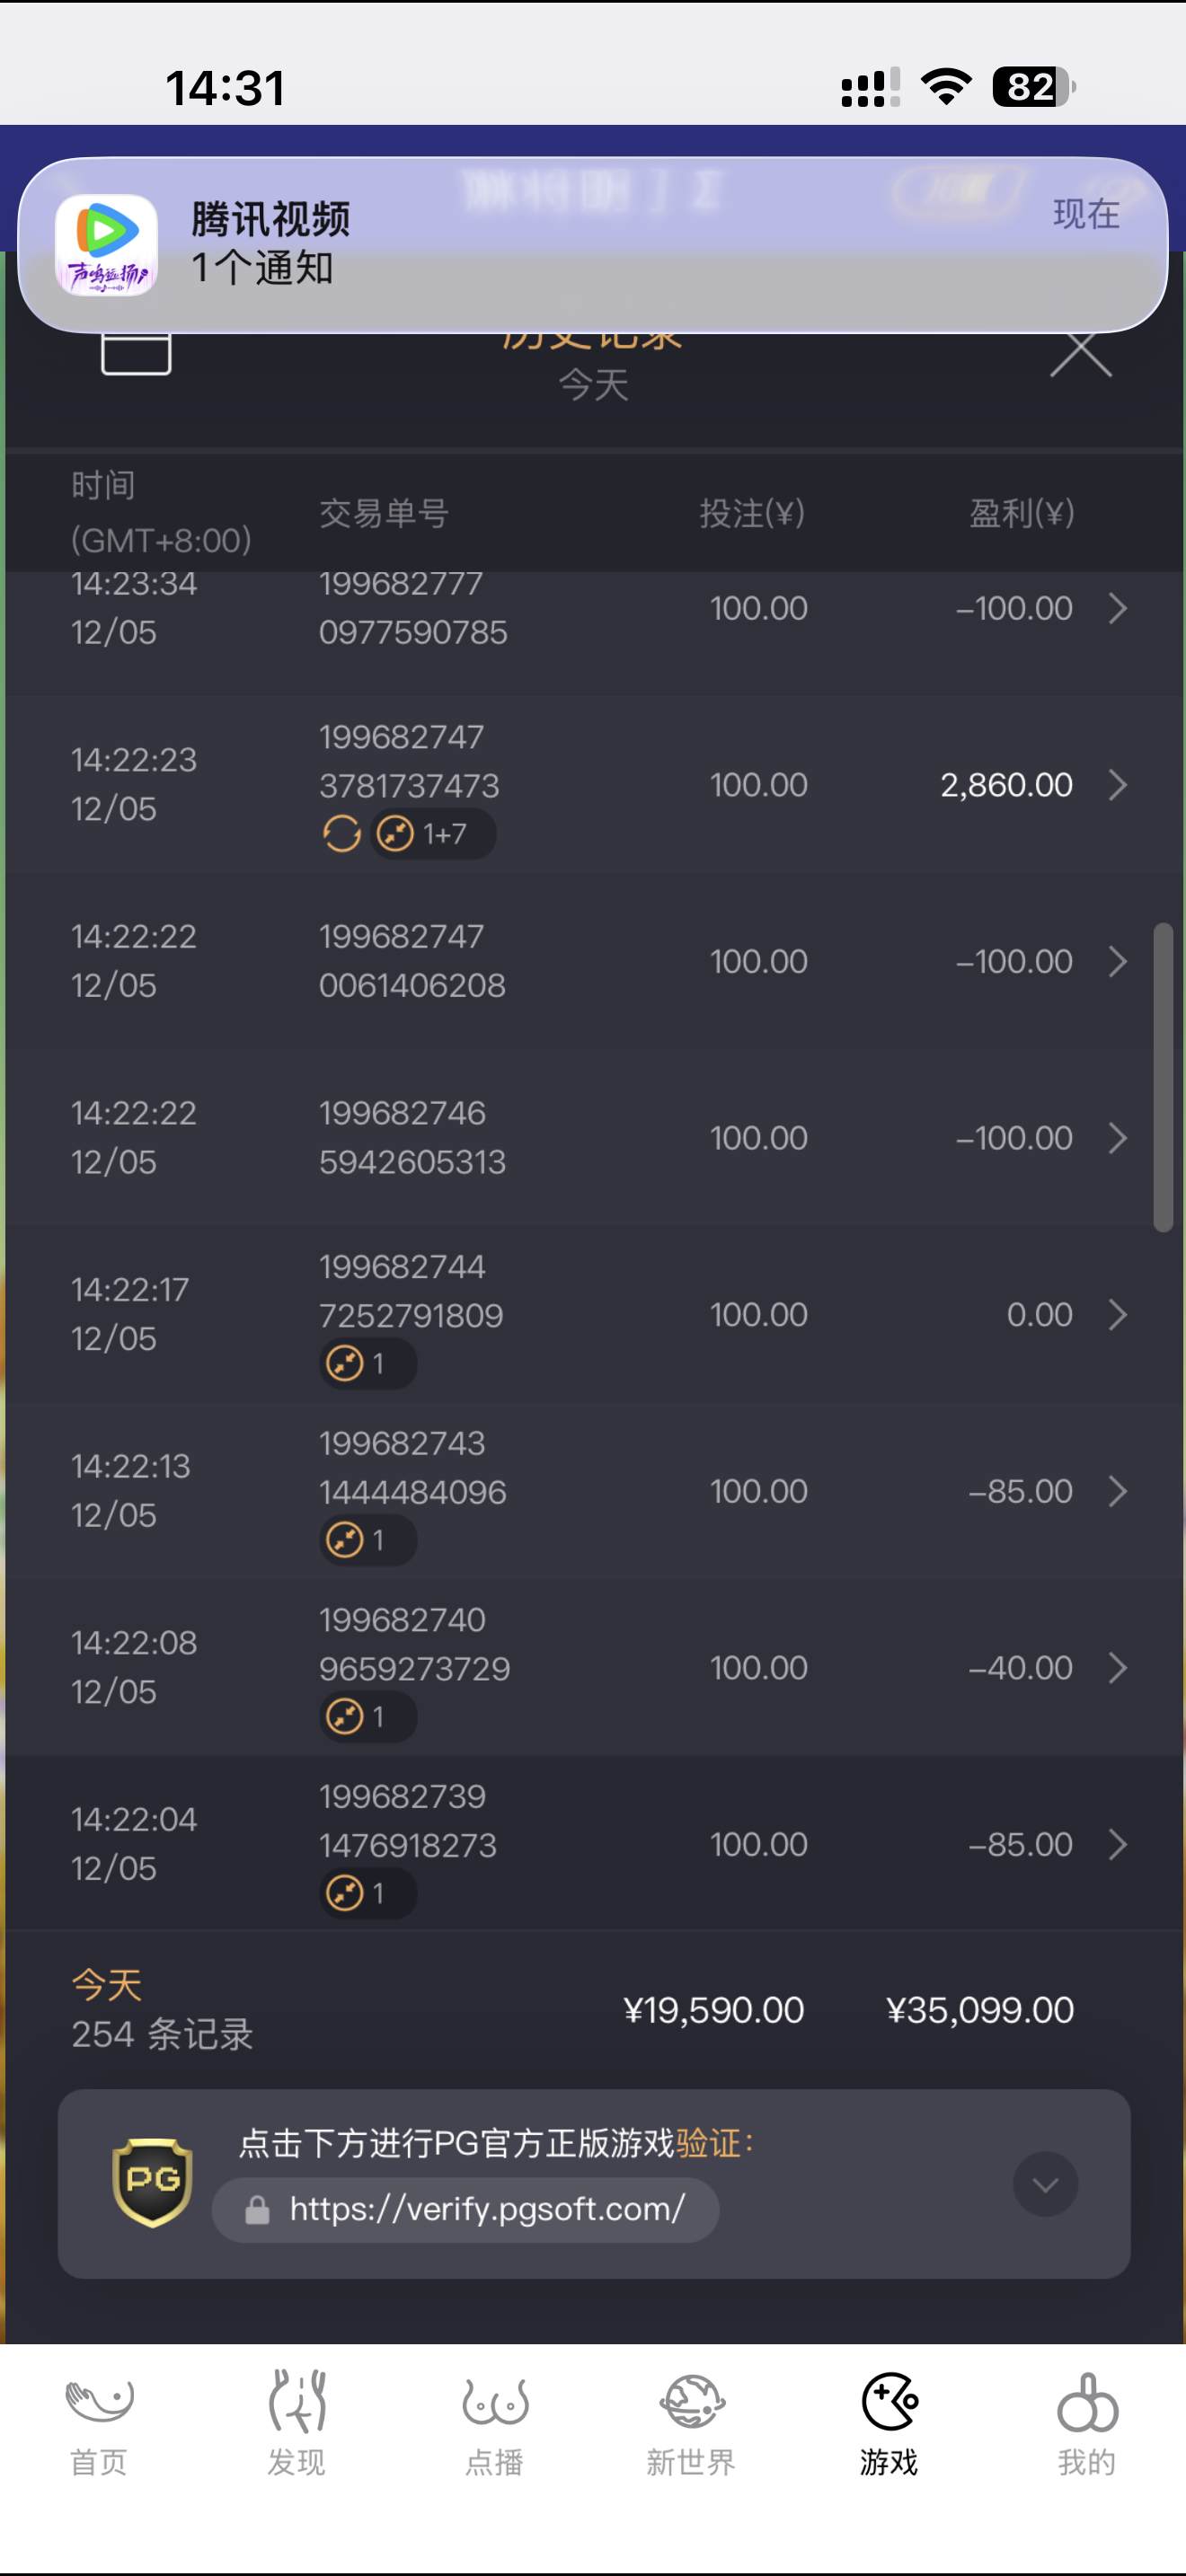
Task: Open details for the 14:23:34 record
Action: (x=1118, y=608)
